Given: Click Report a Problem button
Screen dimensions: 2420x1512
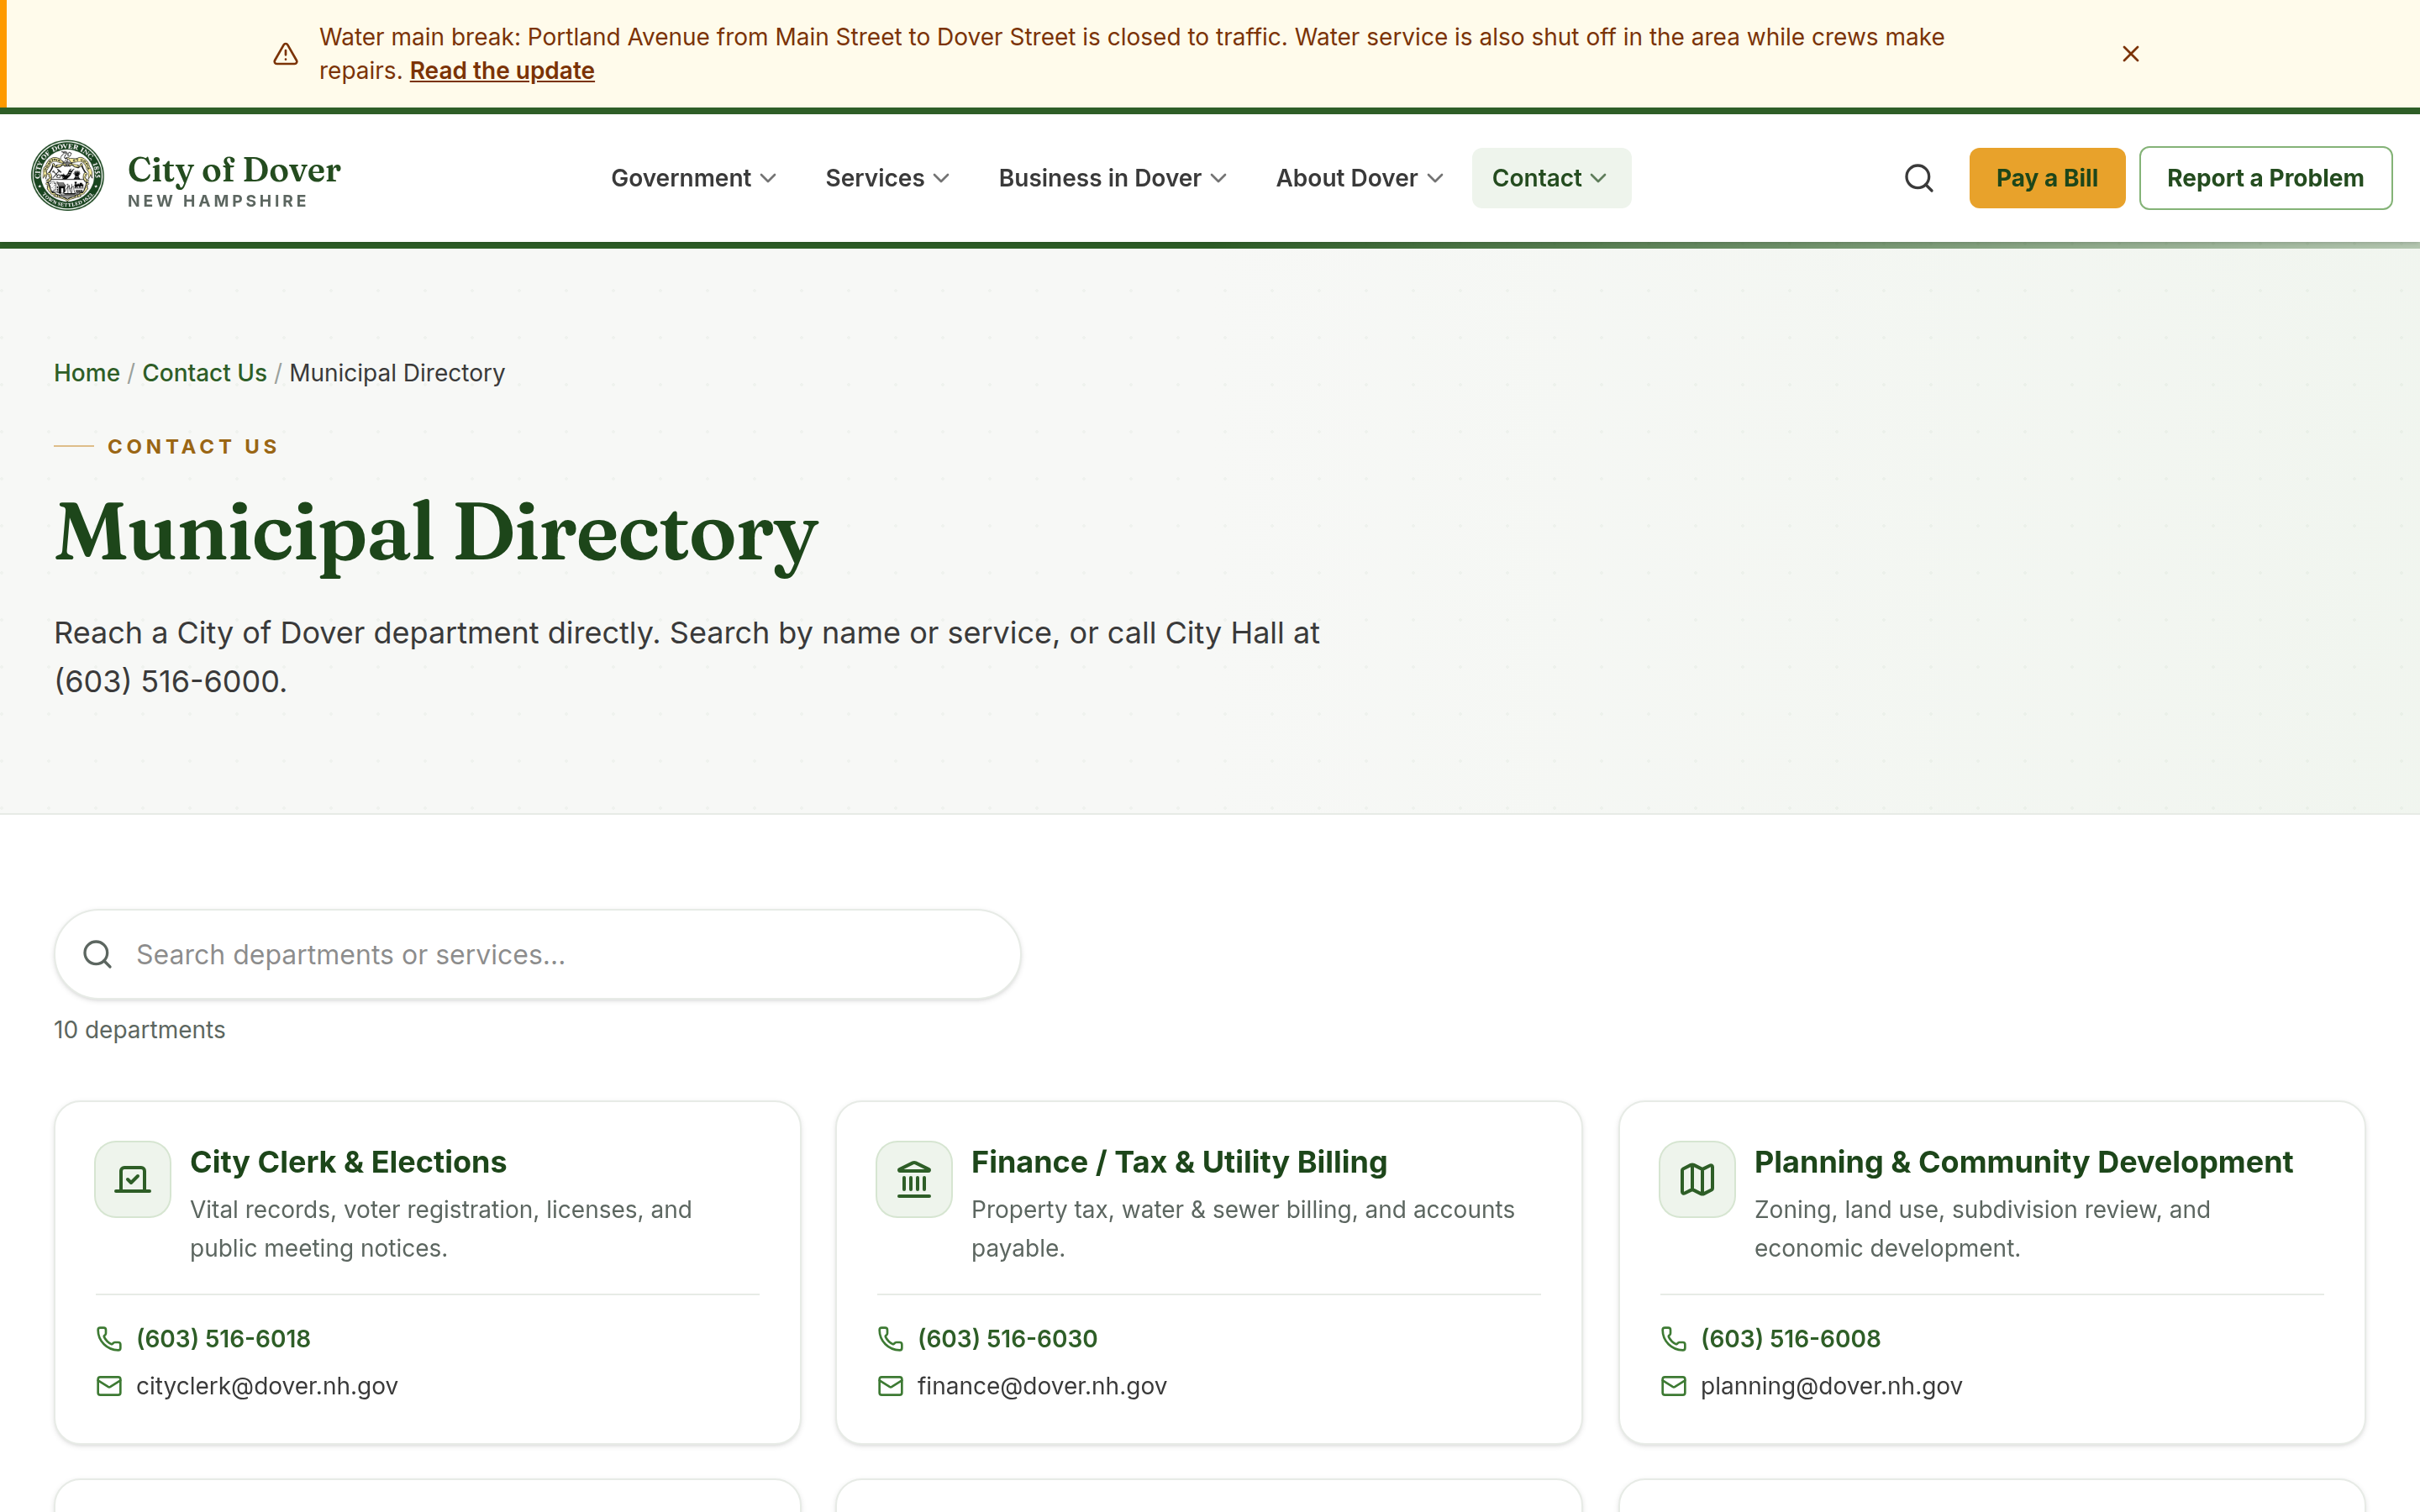Looking at the screenshot, I should click(x=2265, y=178).
